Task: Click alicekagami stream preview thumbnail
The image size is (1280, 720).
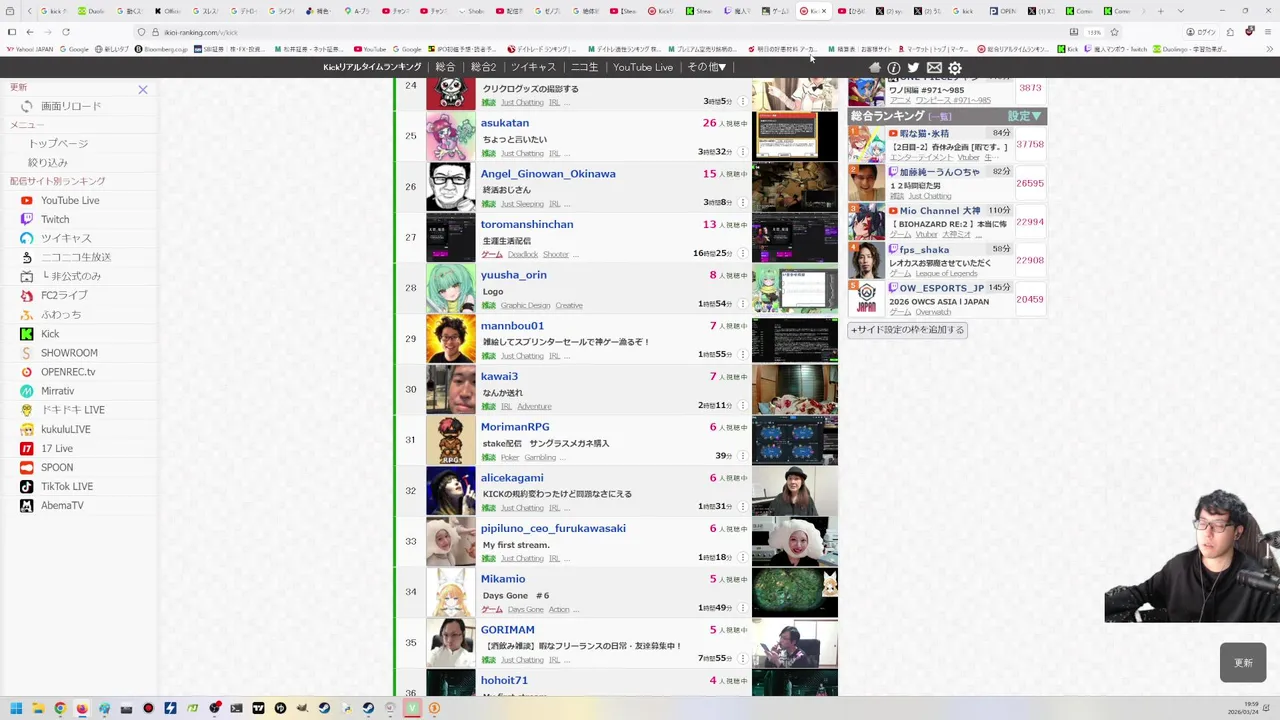Action: (795, 491)
